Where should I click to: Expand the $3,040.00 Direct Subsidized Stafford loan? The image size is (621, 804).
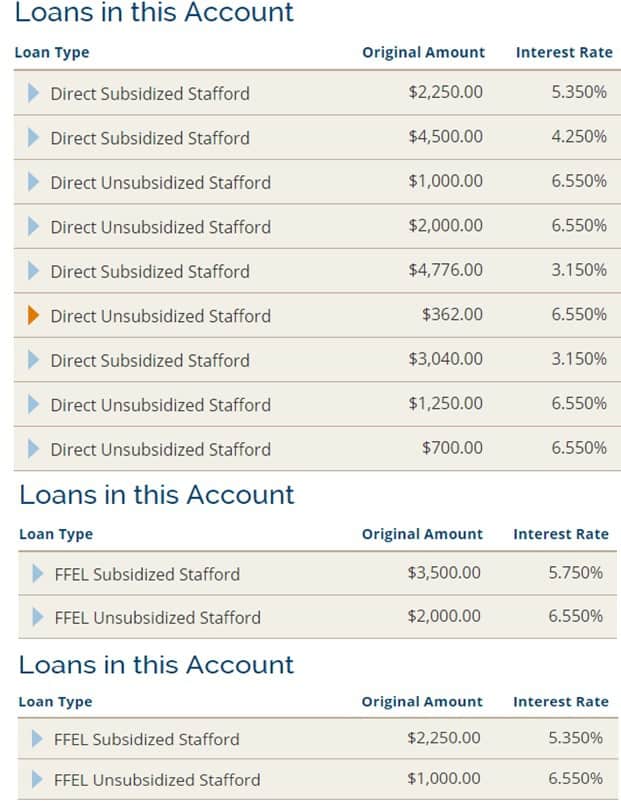pyautogui.click(x=31, y=361)
